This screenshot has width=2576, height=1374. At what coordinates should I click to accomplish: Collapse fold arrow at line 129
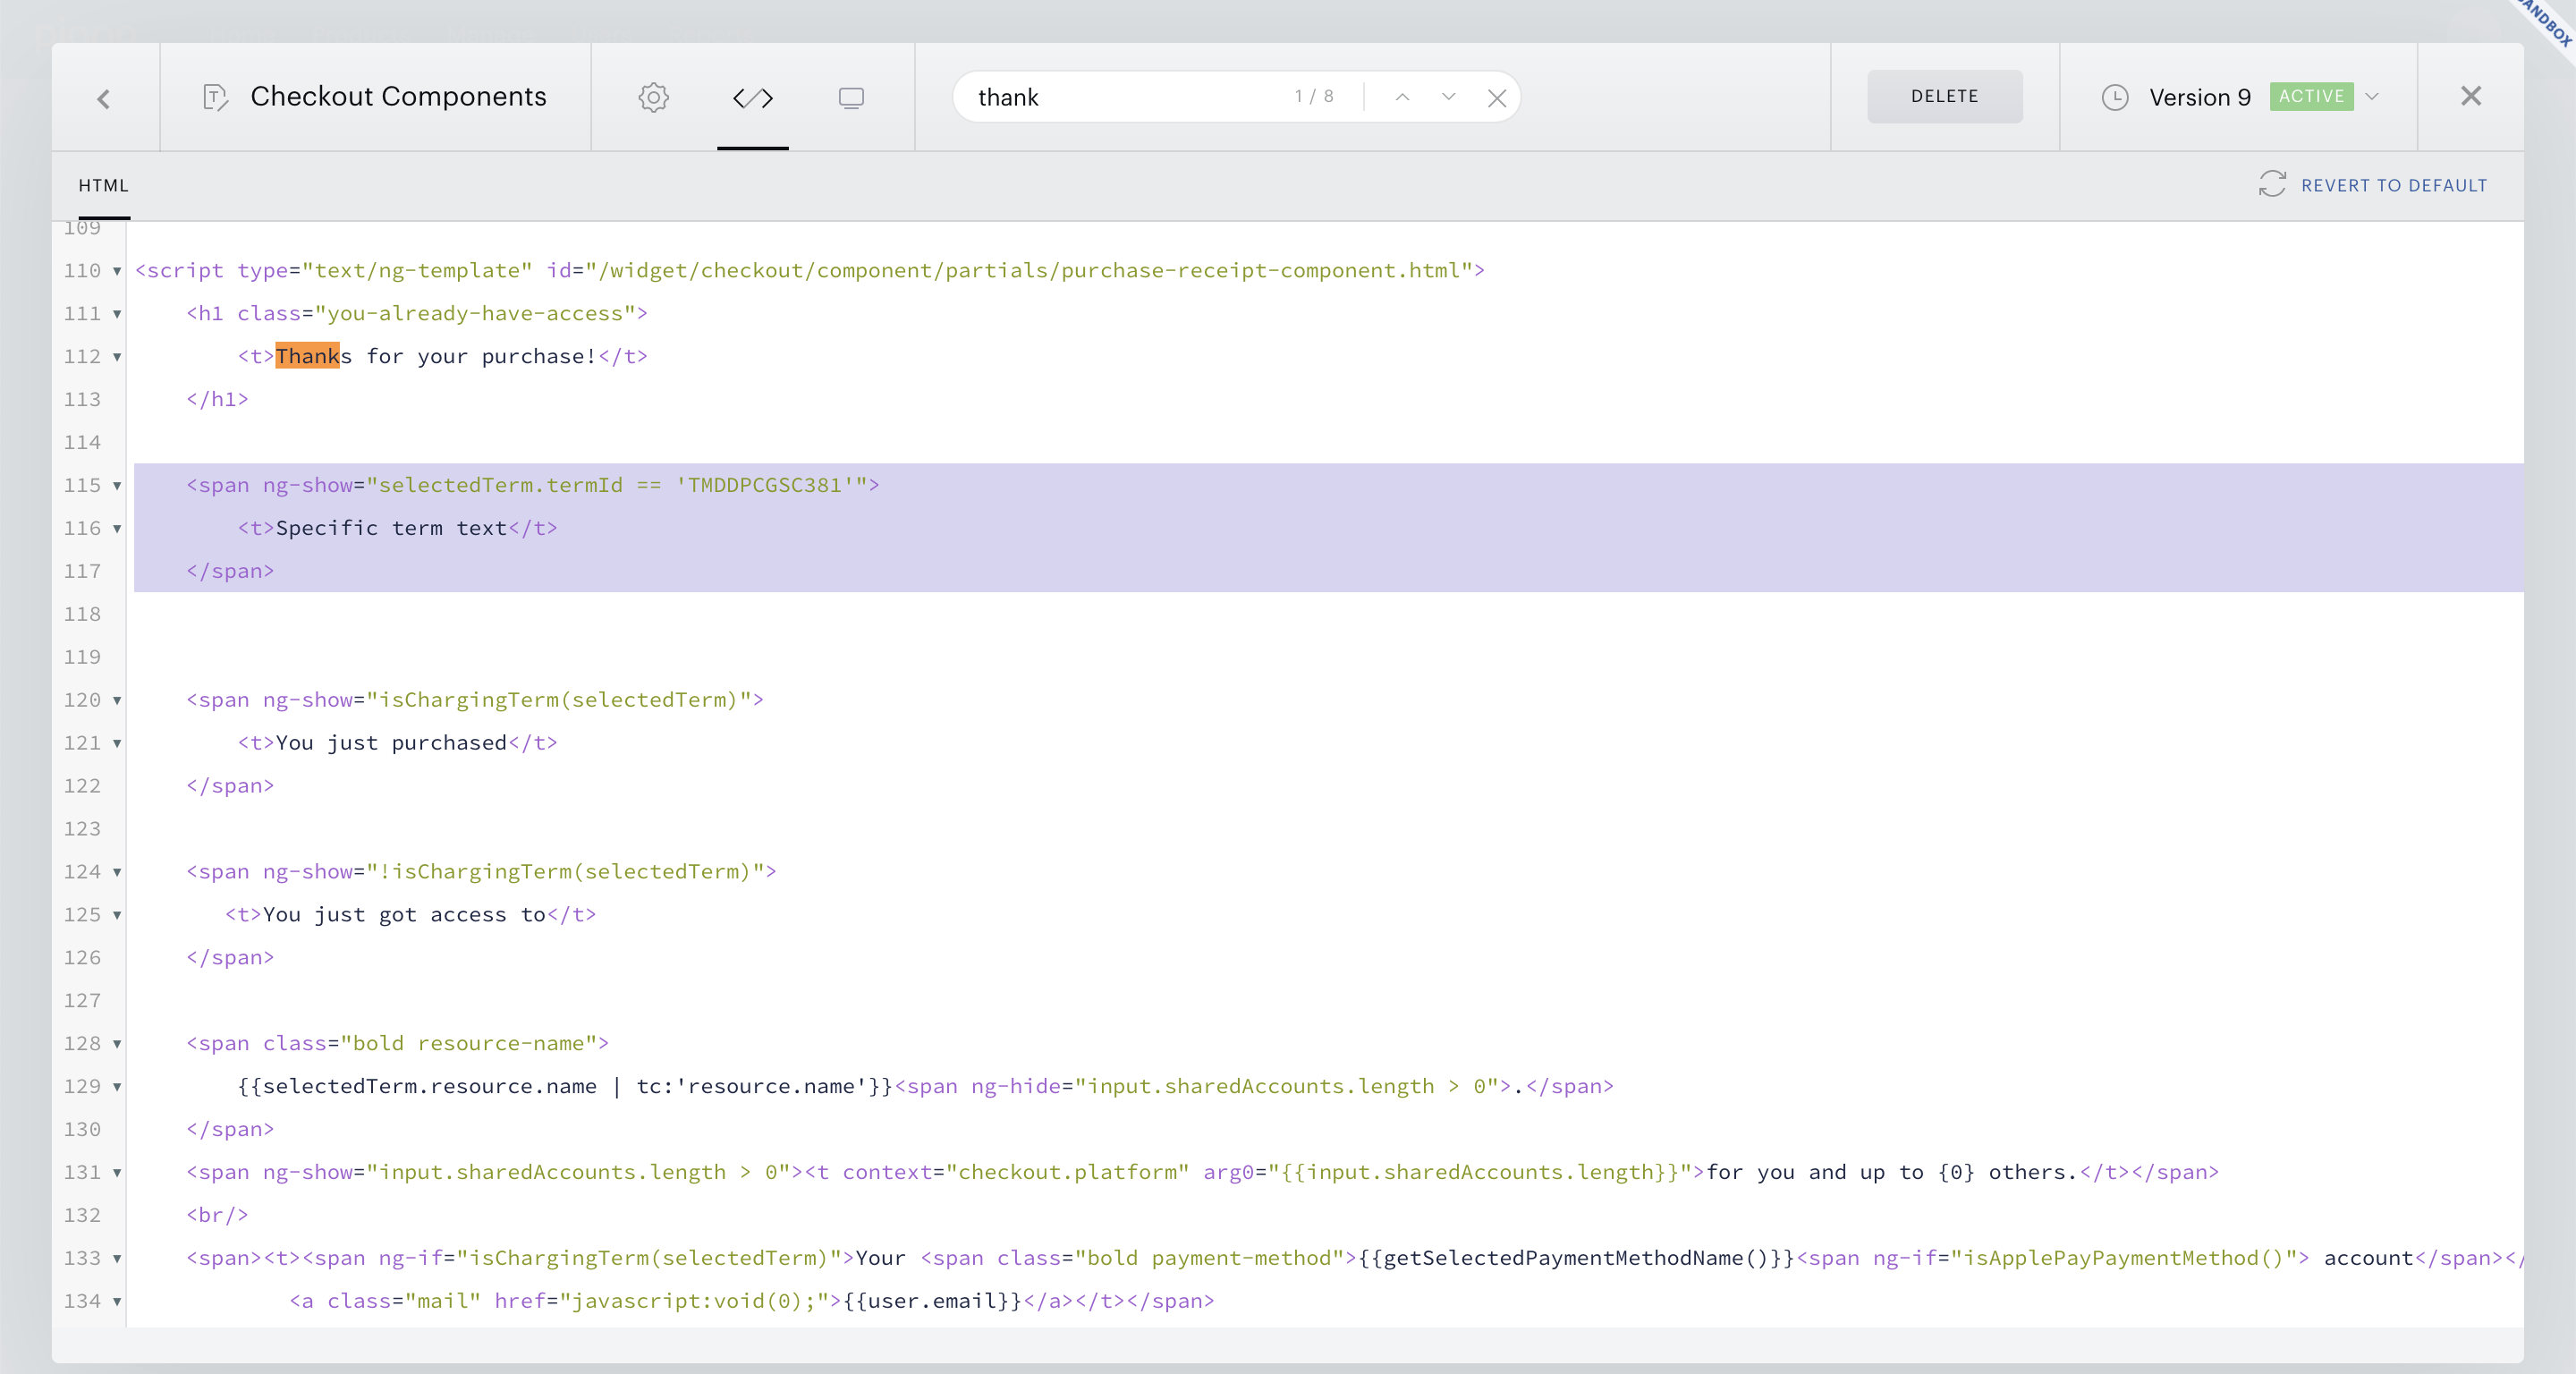click(117, 1088)
